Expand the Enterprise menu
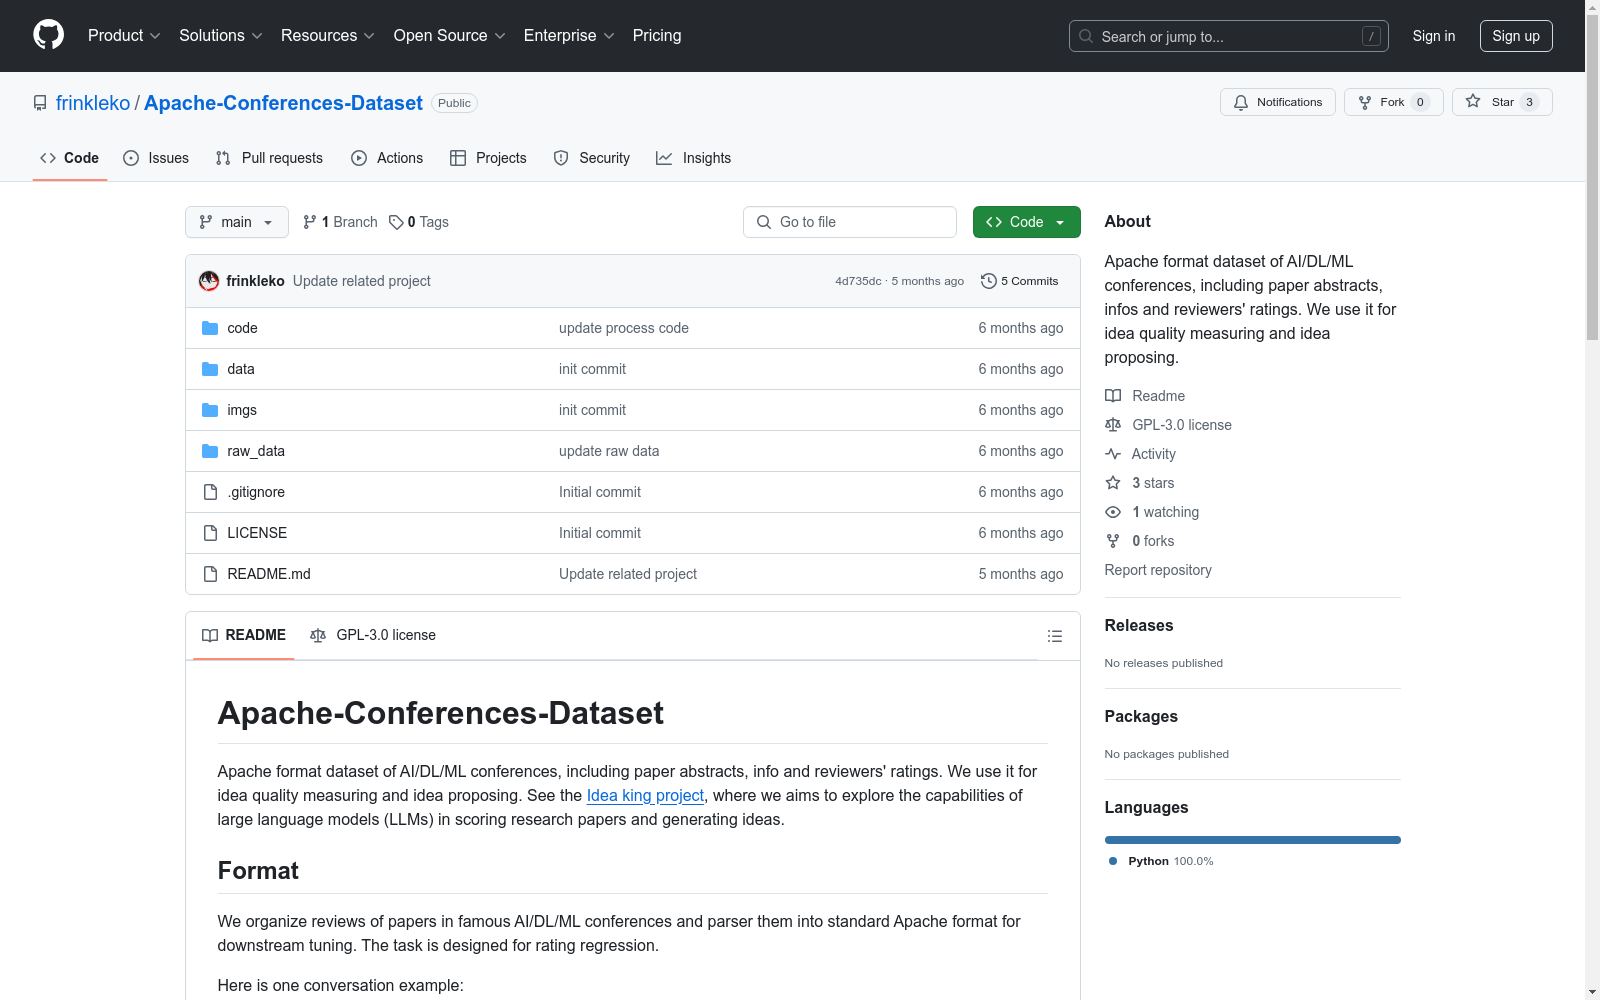The width and height of the screenshot is (1600, 1000). (x=569, y=35)
